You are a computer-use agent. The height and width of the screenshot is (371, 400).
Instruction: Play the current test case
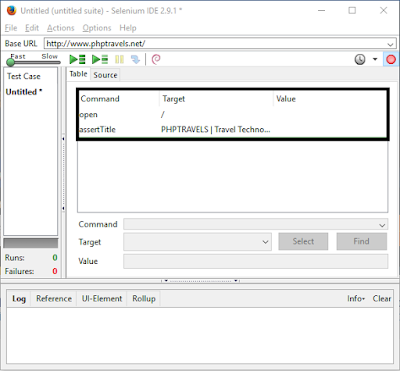pyautogui.click(x=100, y=59)
